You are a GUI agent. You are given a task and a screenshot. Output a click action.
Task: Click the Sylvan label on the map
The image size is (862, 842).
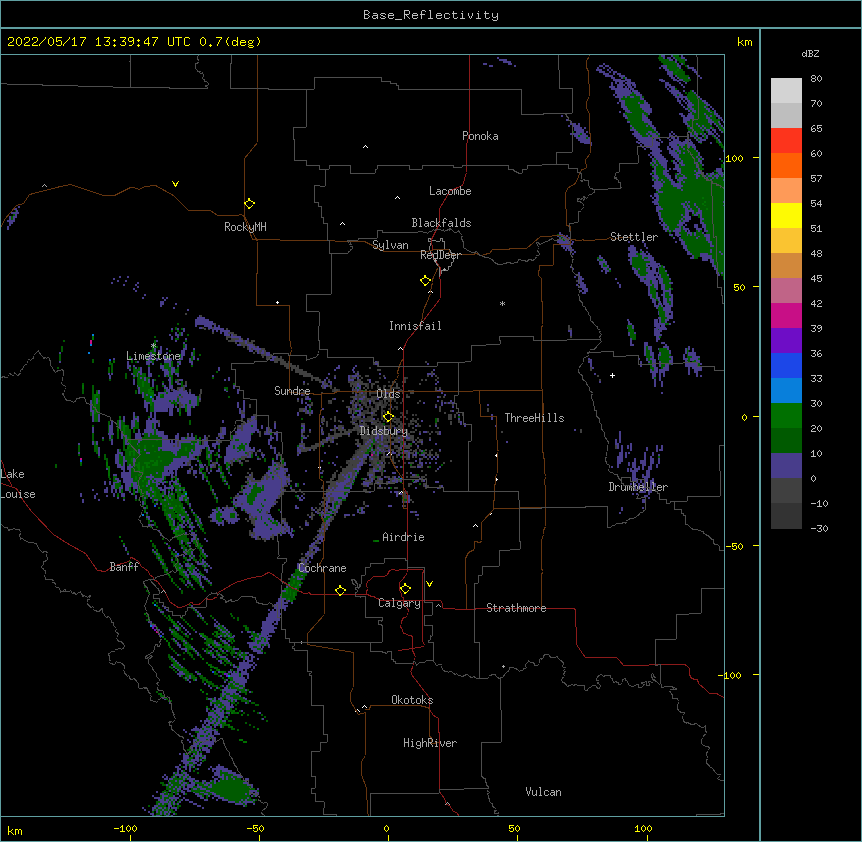[390, 245]
